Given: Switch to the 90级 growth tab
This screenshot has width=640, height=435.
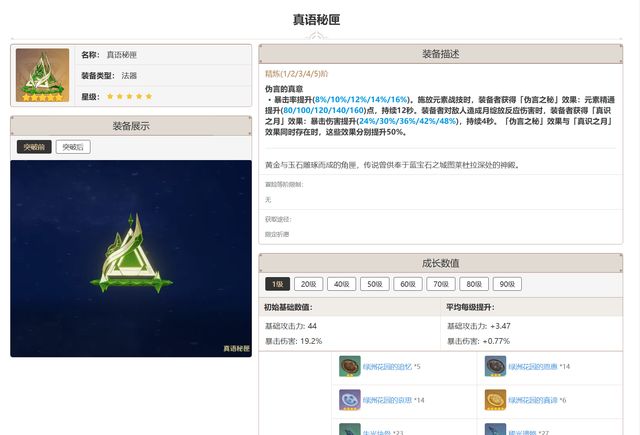Looking at the screenshot, I should pyautogui.click(x=507, y=284).
